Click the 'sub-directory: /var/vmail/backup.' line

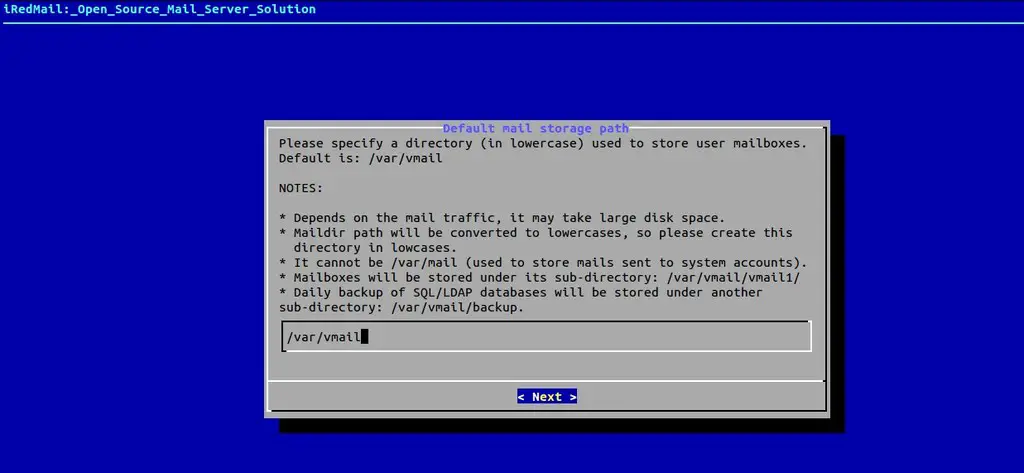pos(402,307)
